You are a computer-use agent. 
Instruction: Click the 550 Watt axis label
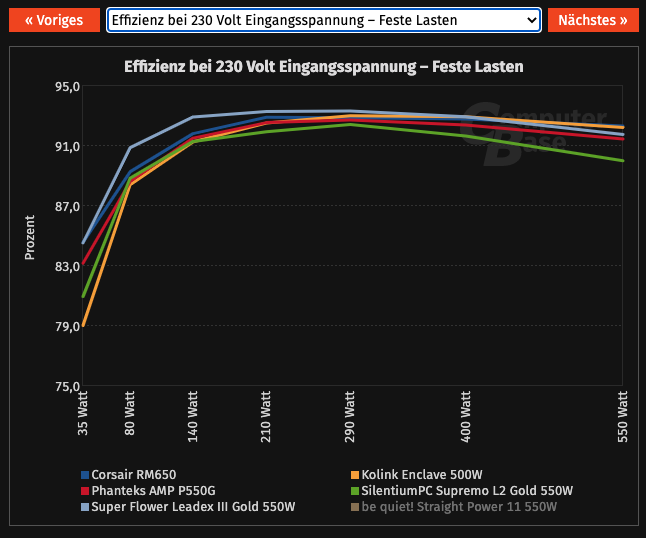(x=623, y=417)
